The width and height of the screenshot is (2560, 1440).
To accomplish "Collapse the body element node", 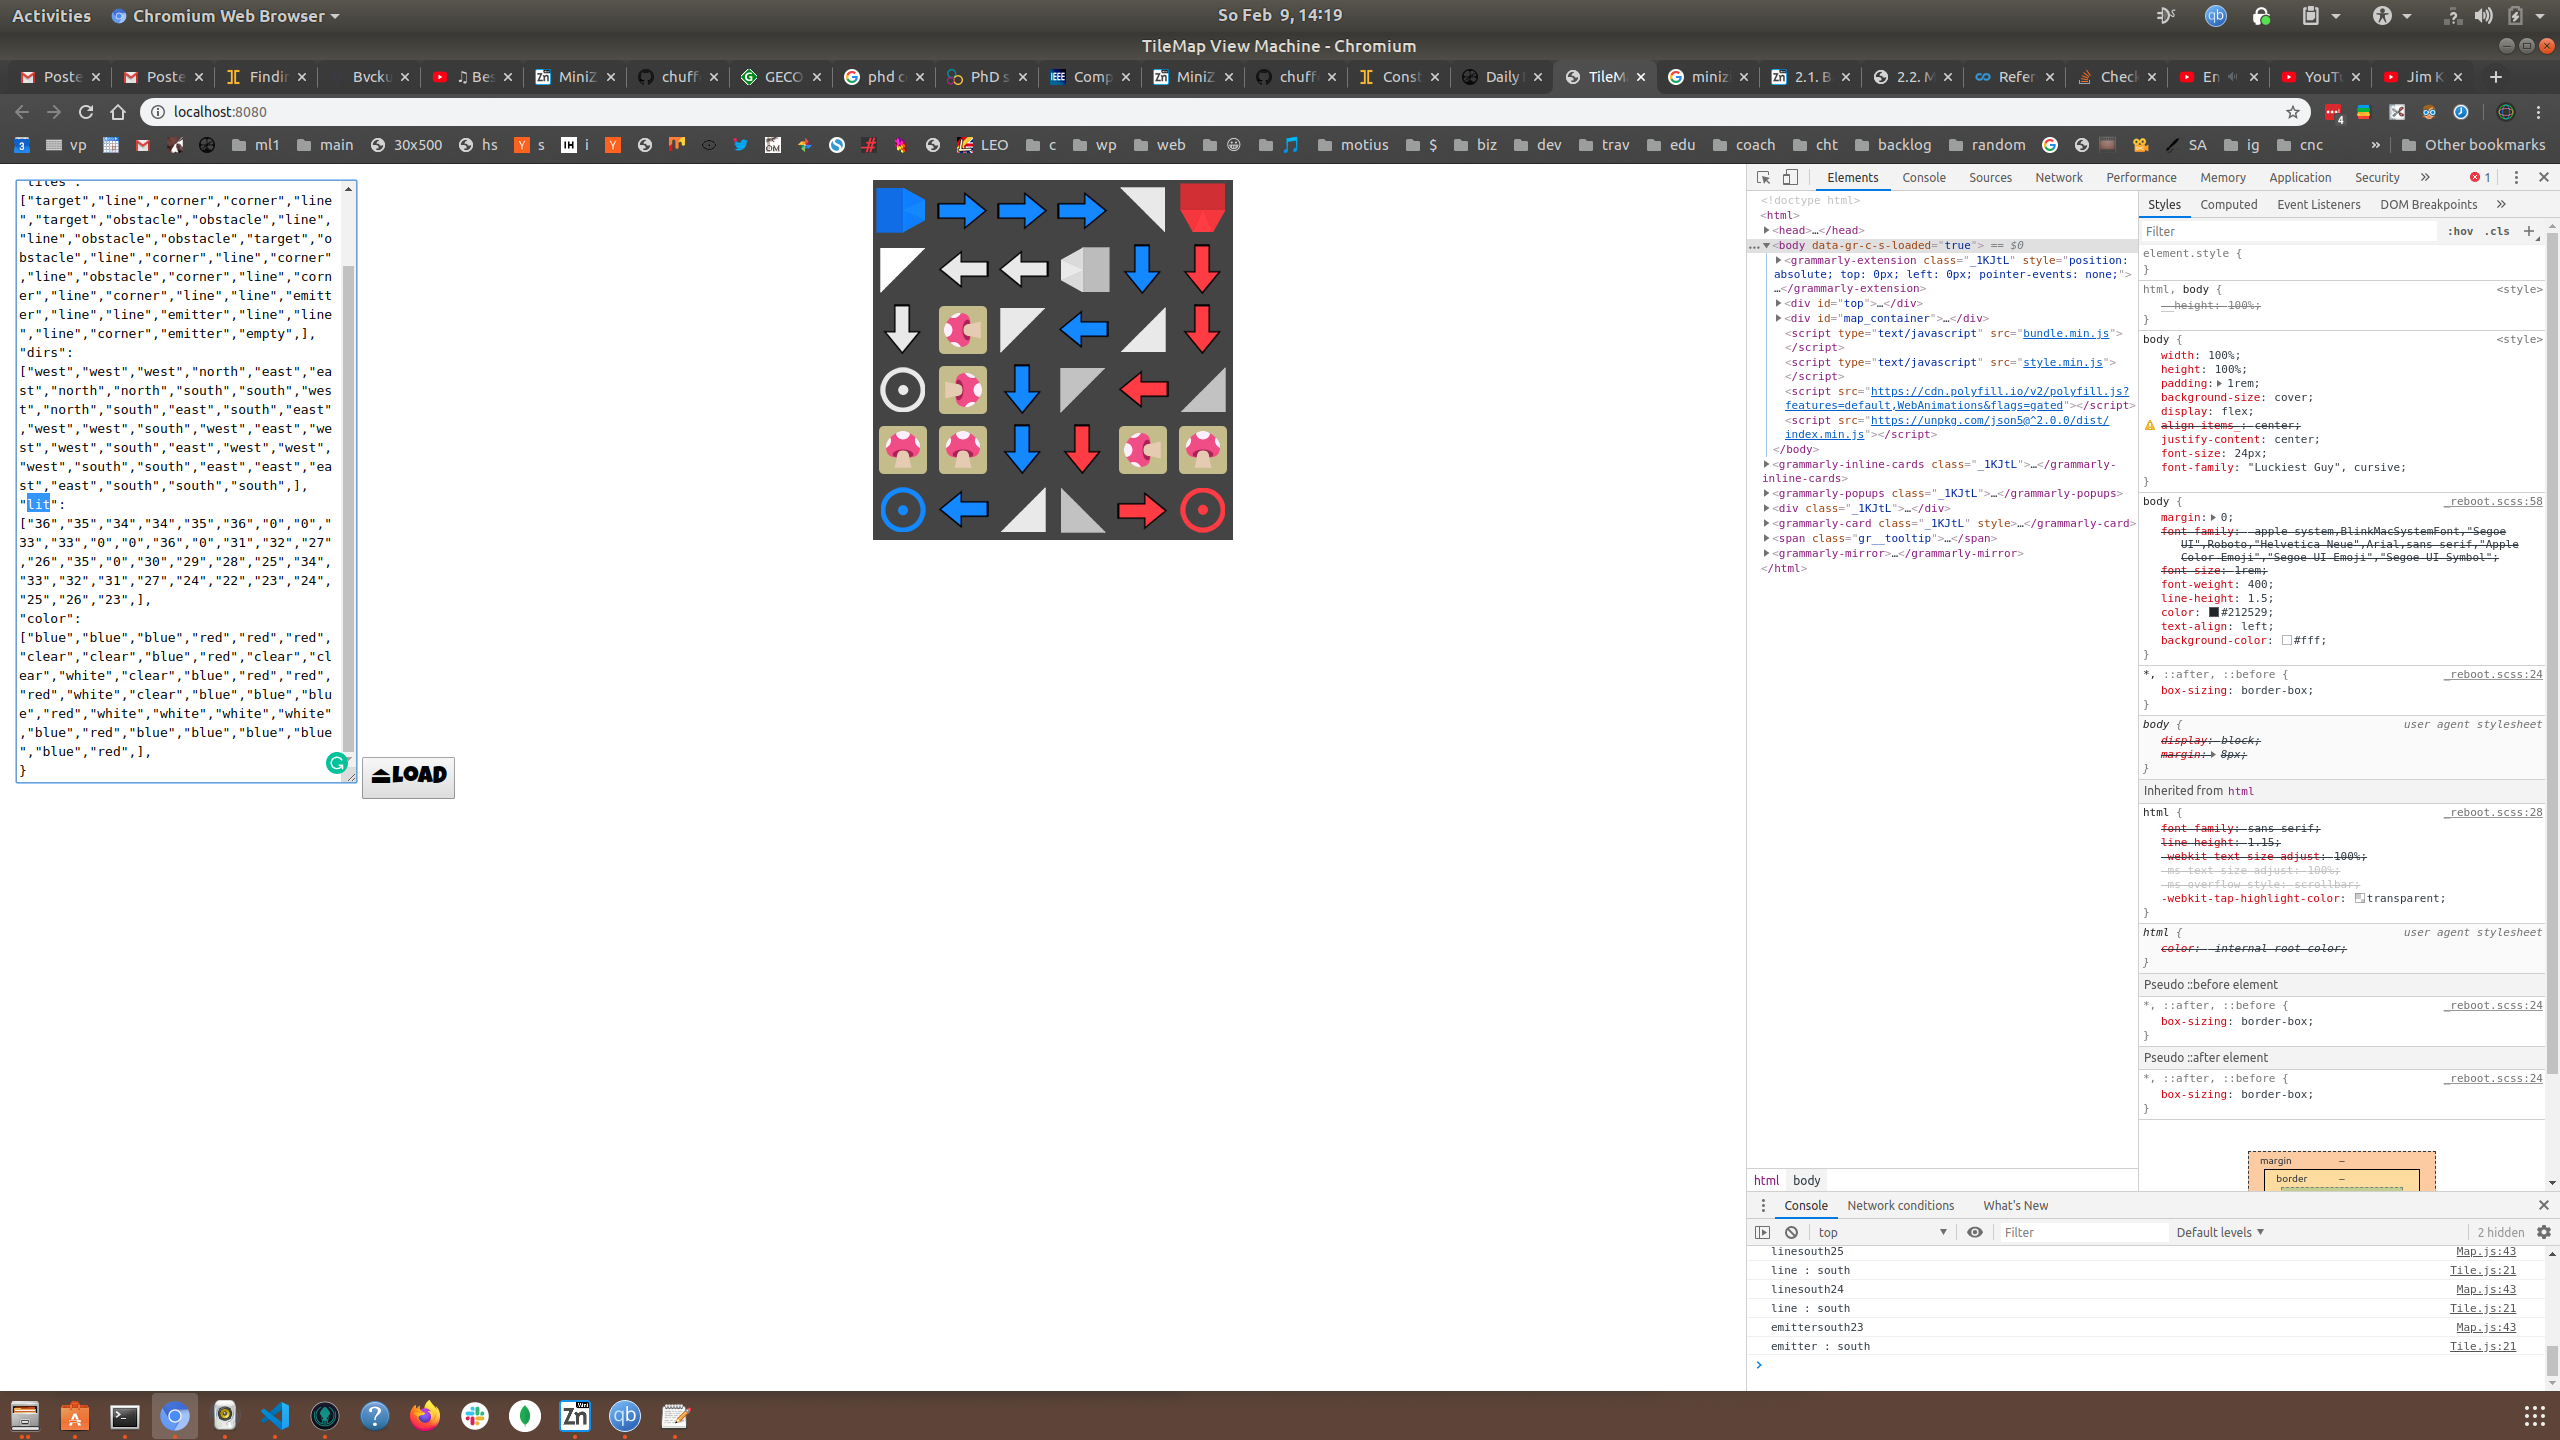I will (1767, 245).
